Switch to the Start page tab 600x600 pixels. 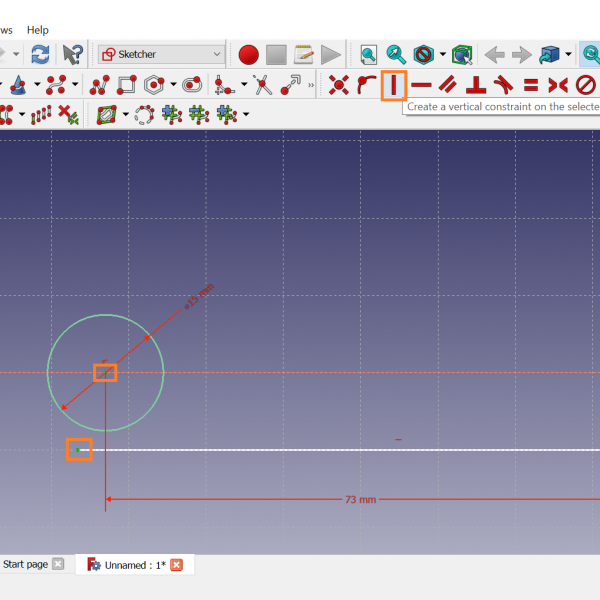(x=25, y=565)
